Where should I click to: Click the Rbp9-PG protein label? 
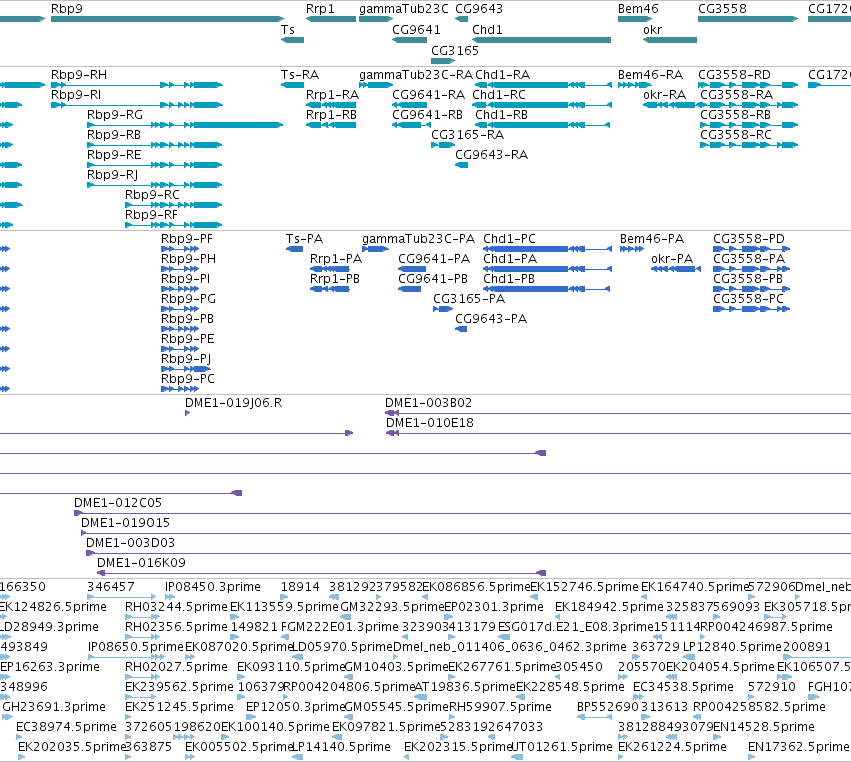click(x=188, y=298)
